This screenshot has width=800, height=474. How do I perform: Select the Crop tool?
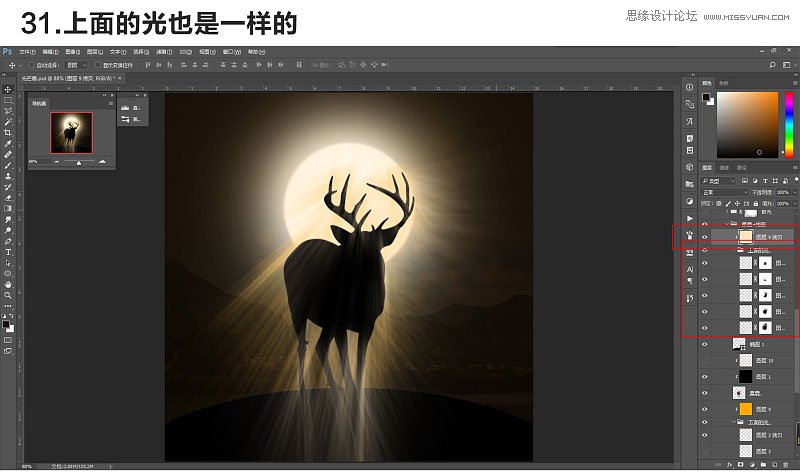8,133
